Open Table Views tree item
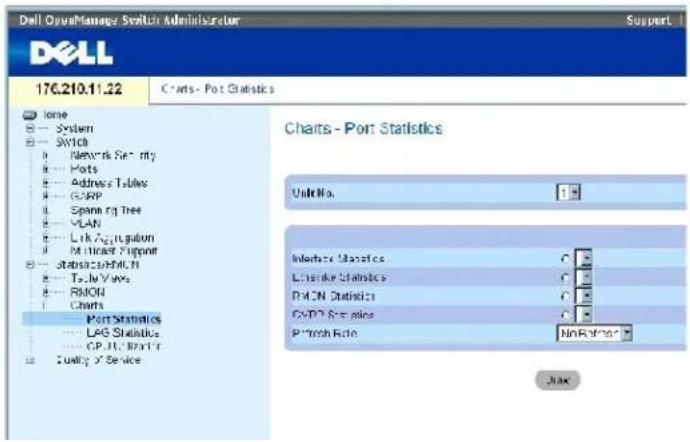This screenshot has height=442, width=690. click(x=100, y=278)
